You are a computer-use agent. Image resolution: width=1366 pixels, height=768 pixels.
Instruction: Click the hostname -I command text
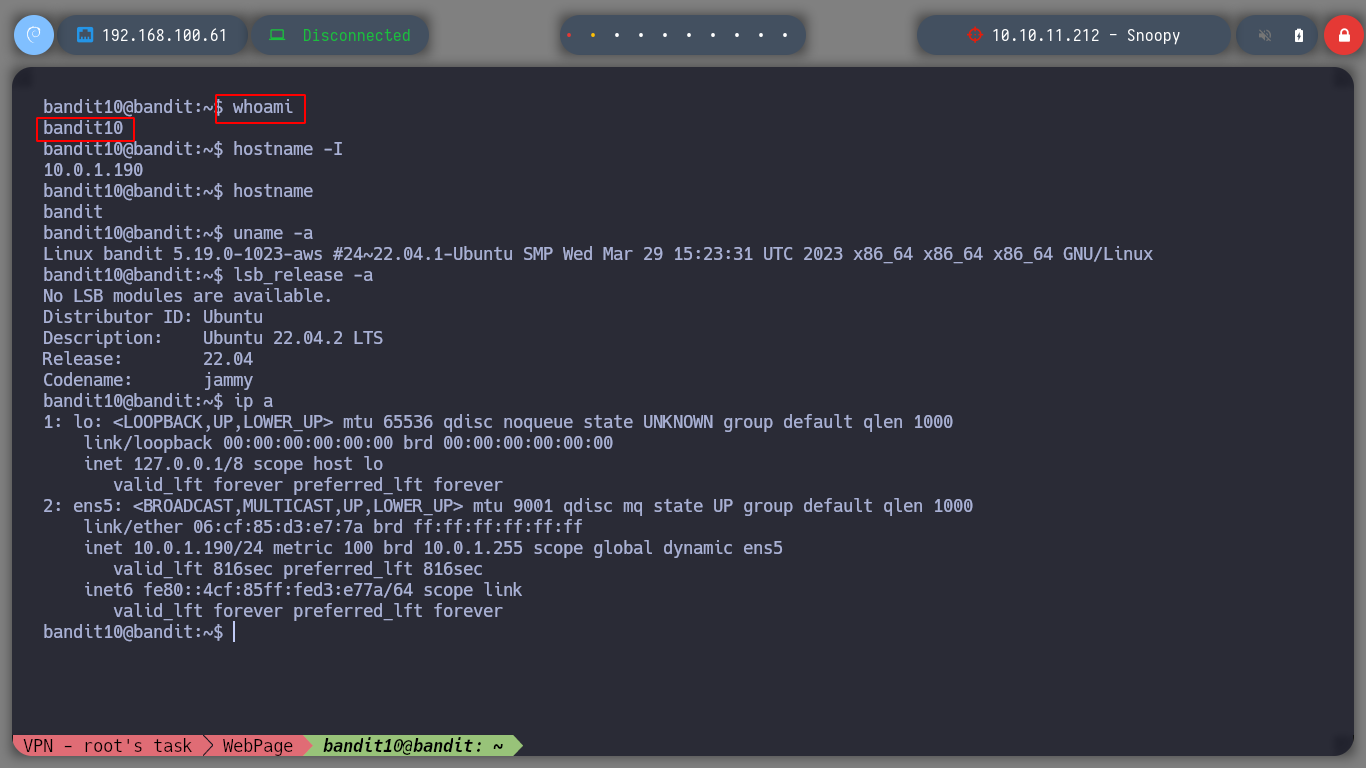(288, 149)
